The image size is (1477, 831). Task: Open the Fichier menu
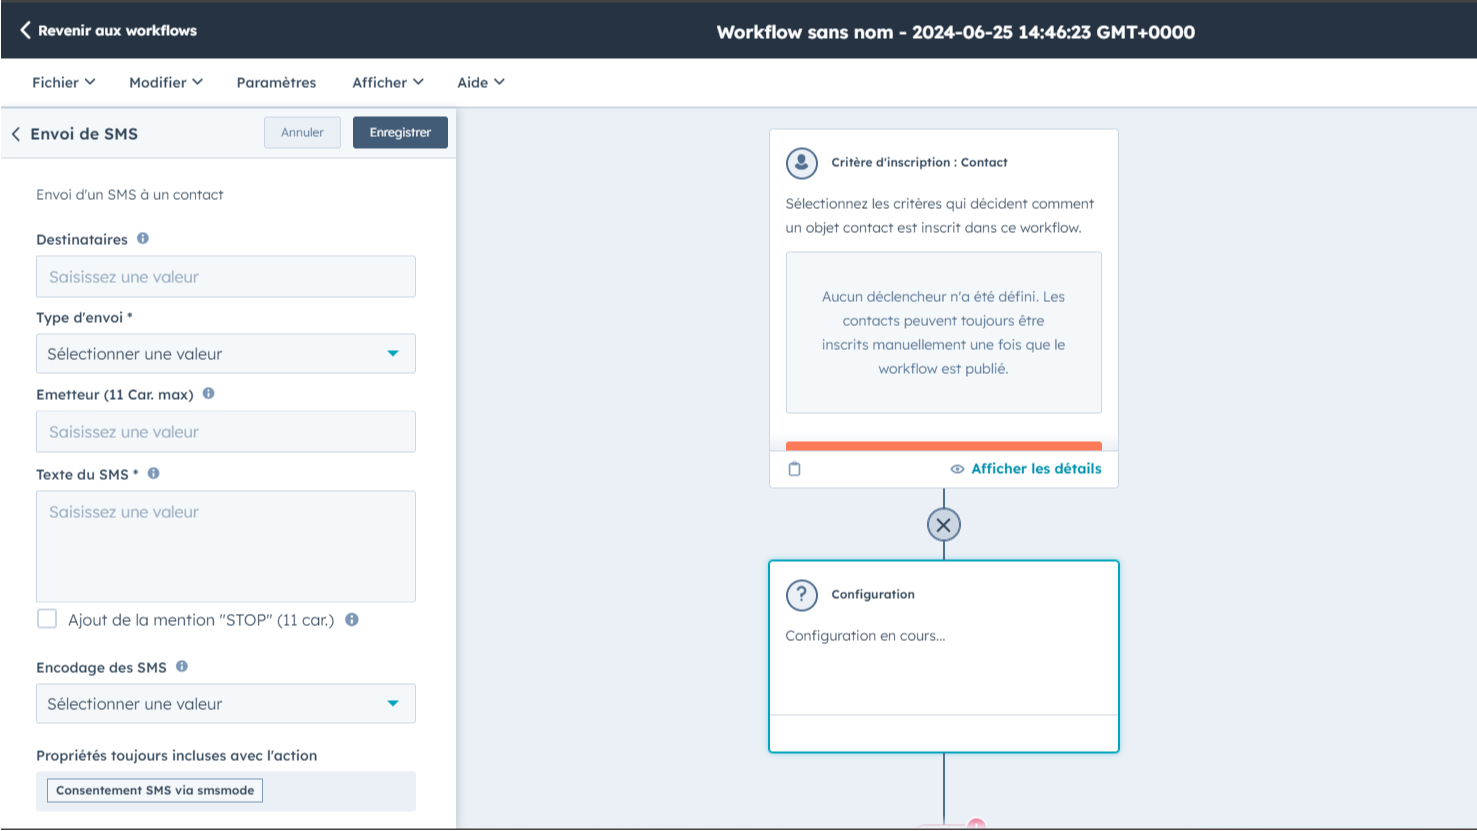(x=63, y=82)
